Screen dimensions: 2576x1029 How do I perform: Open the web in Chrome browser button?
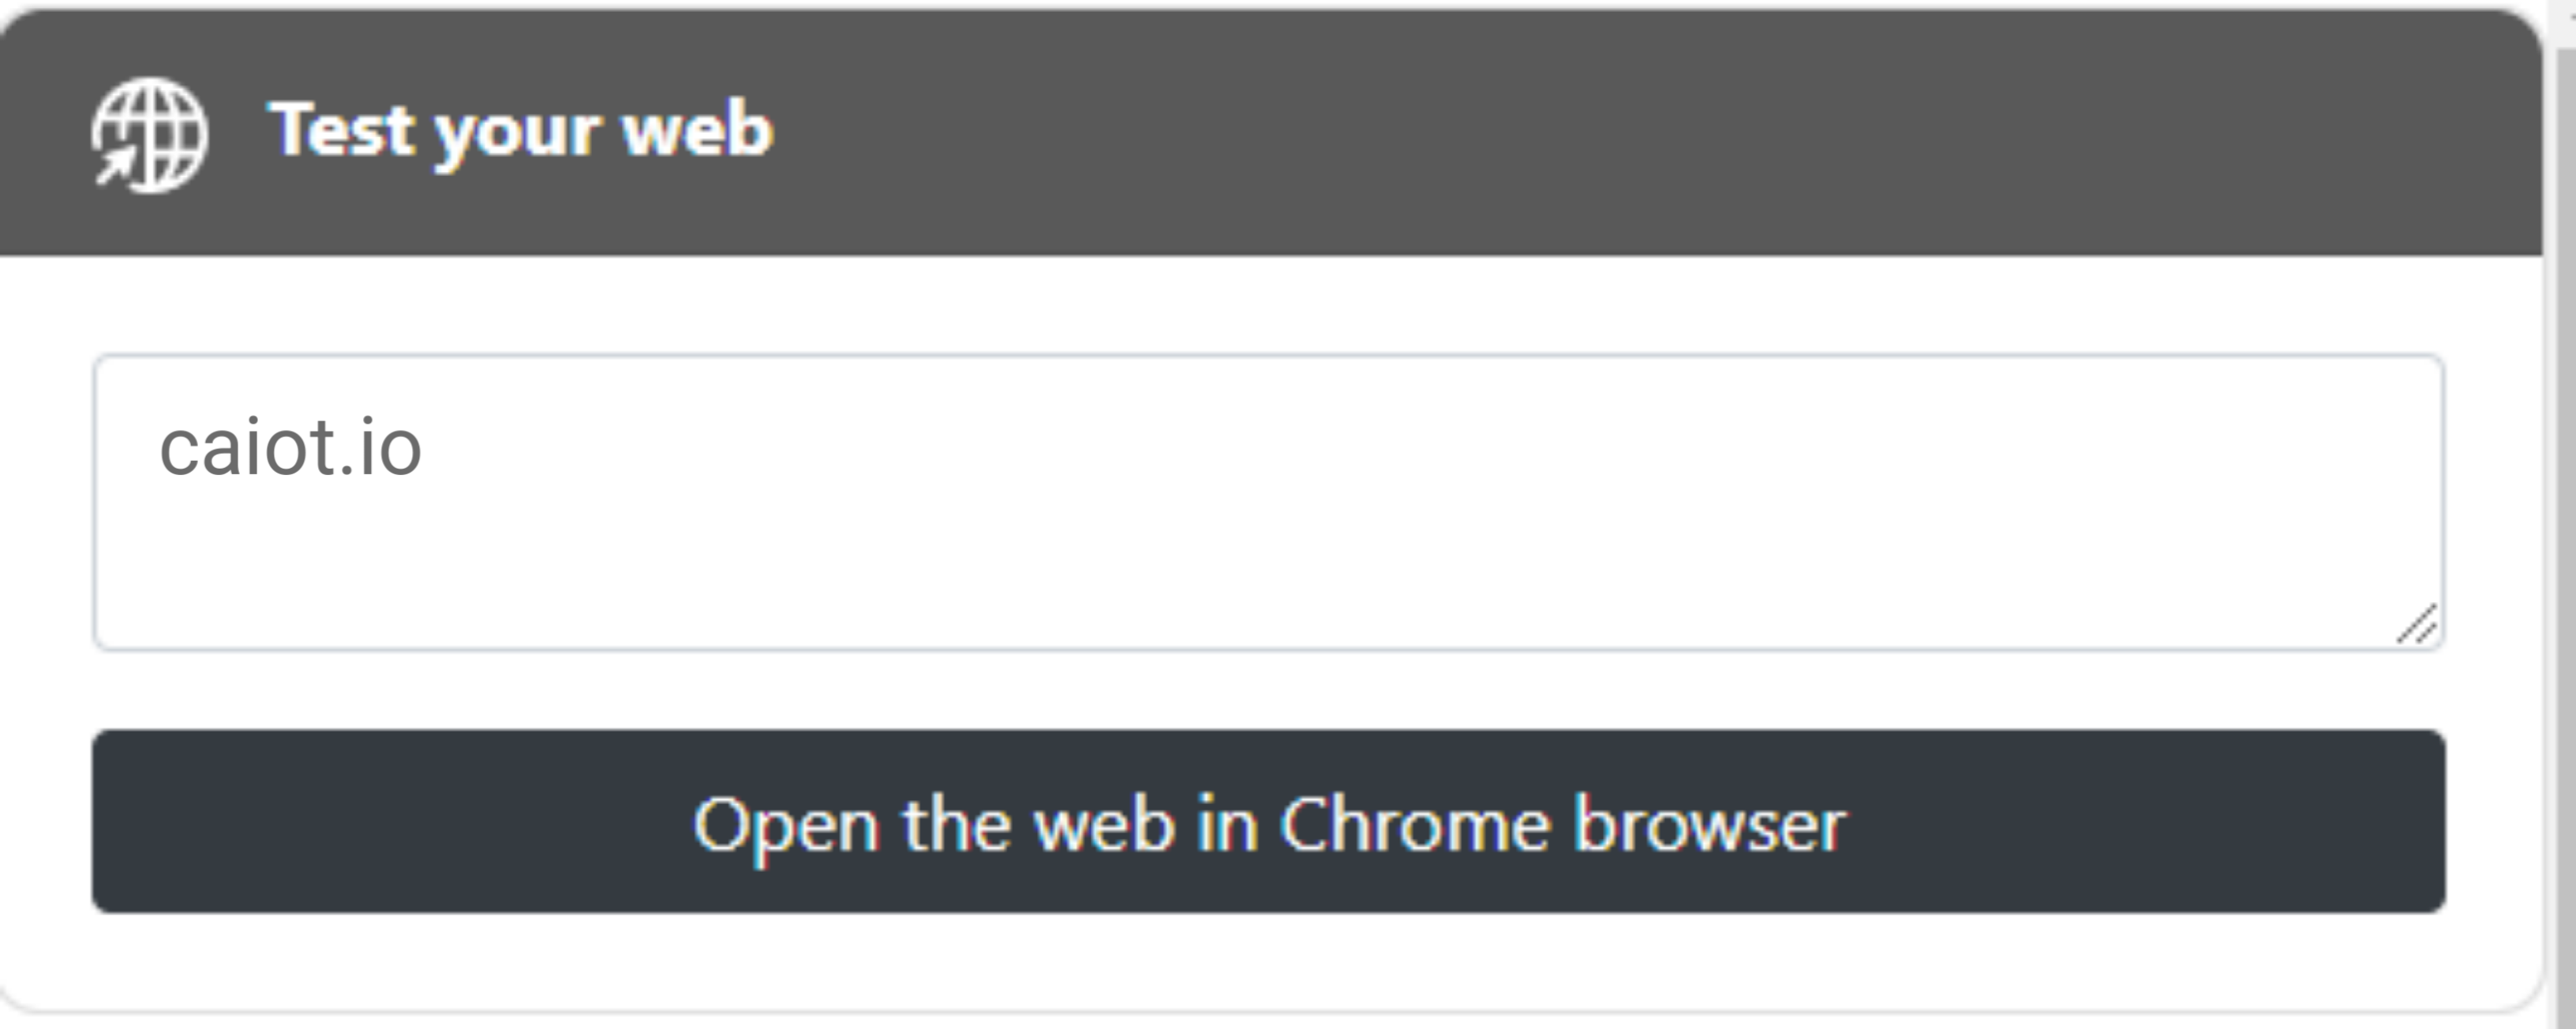tap(1269, 821)
